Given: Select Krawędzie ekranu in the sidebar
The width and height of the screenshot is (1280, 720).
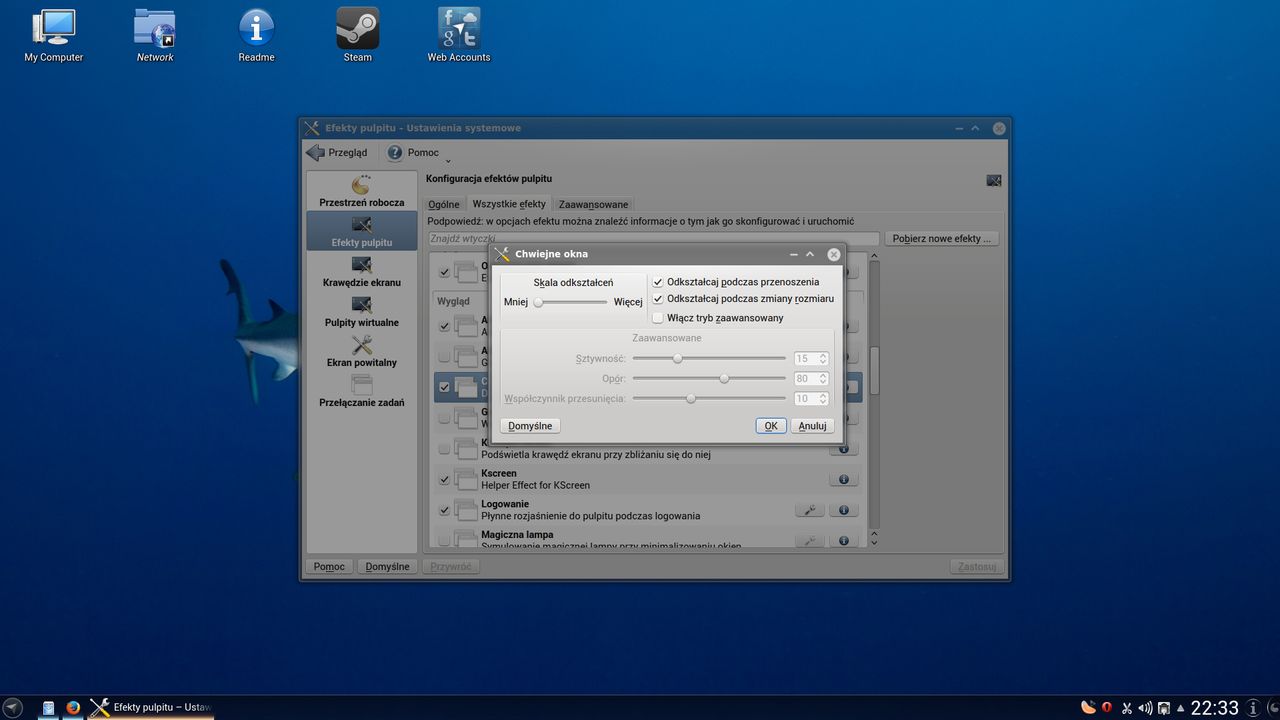Looking at the screenshot, I should [362, 271].
